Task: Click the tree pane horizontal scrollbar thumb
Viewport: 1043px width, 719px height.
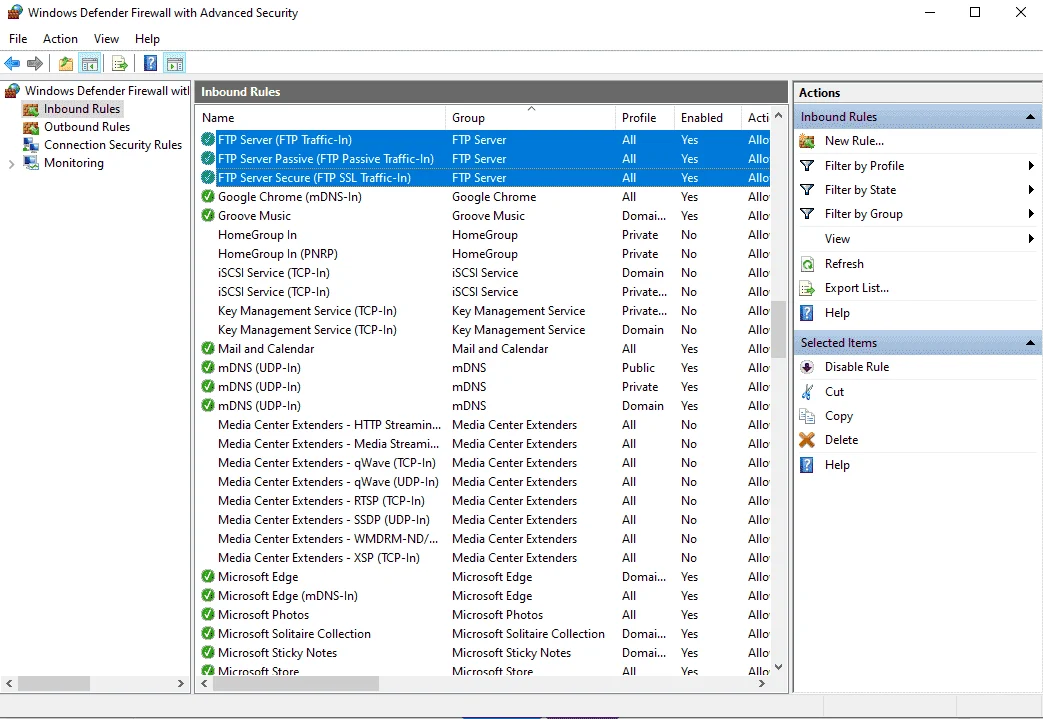Action: (x=54, y=683)
